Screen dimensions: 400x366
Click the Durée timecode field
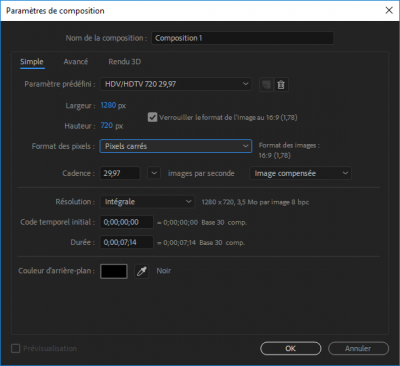pos(127,242)
